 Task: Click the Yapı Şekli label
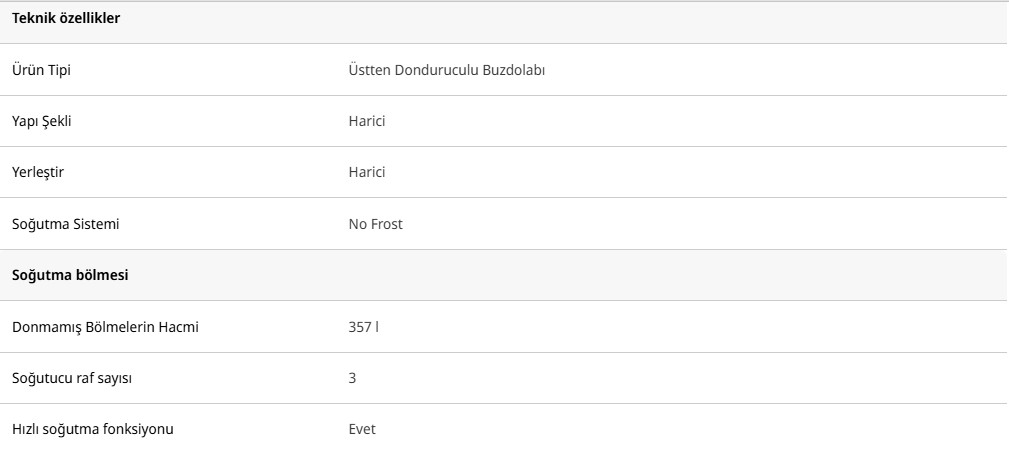coord(42,121)
